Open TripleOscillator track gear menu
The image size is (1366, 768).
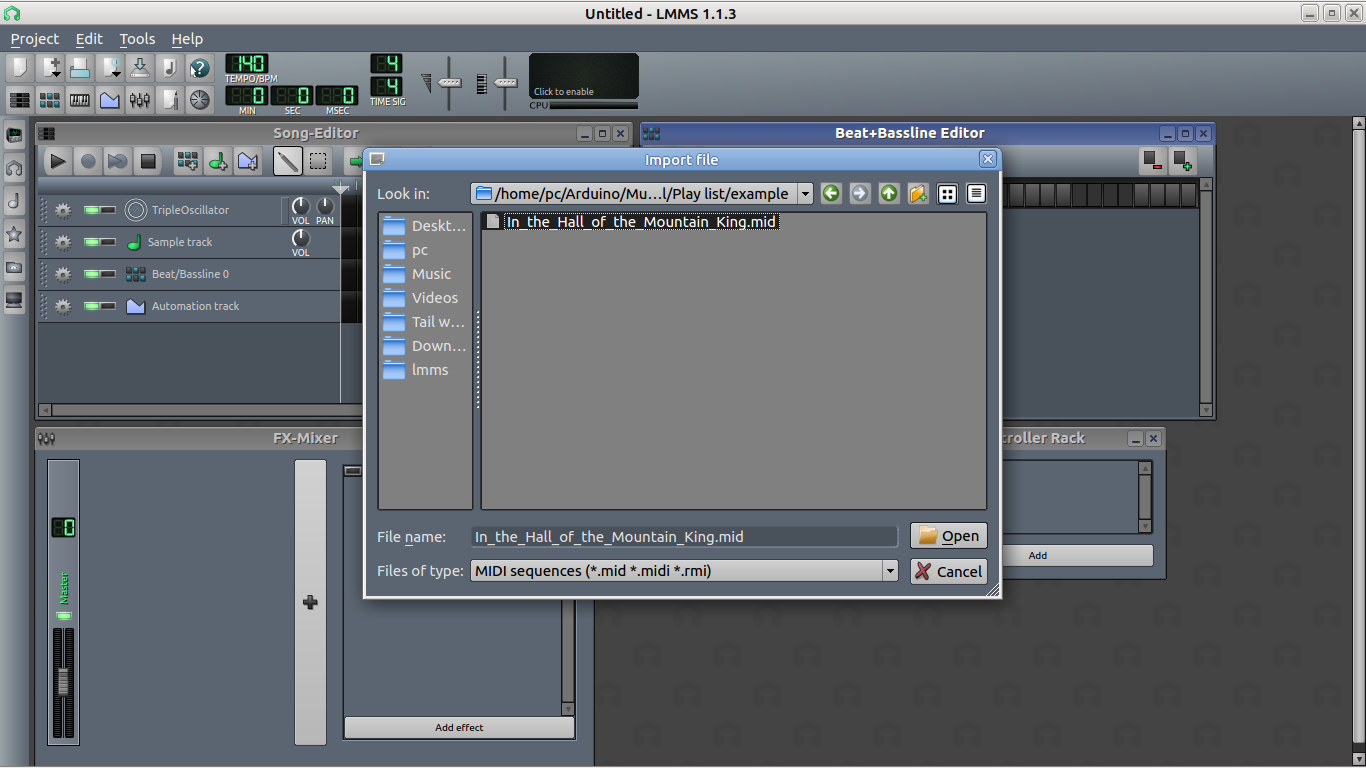point(63,210)
